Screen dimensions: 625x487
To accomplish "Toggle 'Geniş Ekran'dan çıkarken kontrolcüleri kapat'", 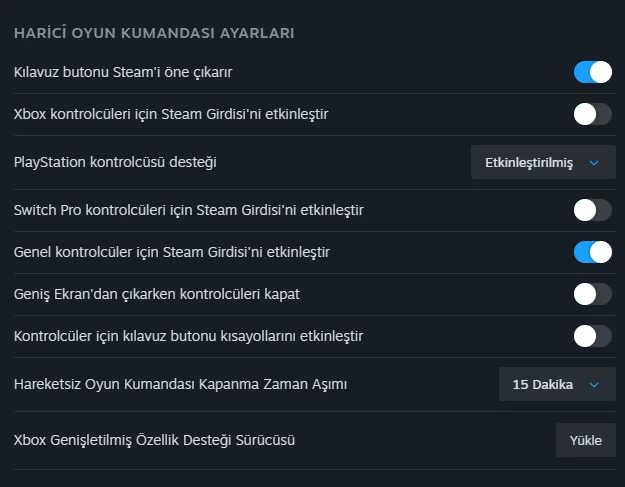I will 592,294.
